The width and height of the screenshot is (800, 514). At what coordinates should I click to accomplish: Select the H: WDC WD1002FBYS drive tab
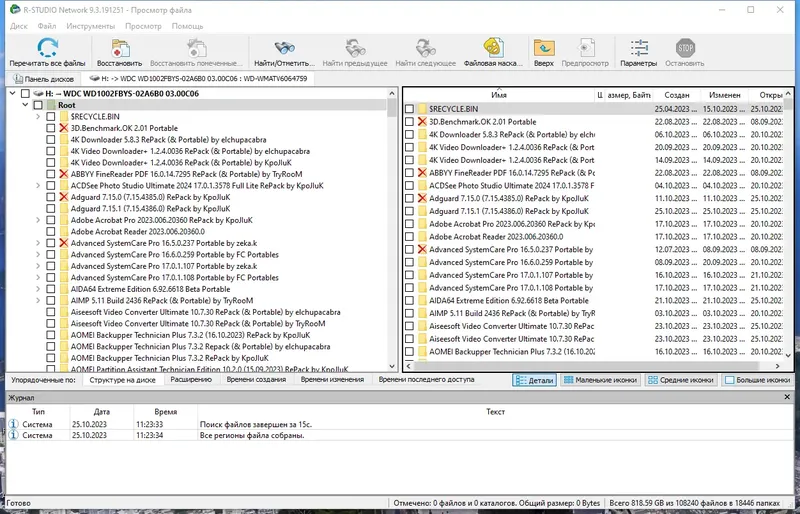coord(198,79)
